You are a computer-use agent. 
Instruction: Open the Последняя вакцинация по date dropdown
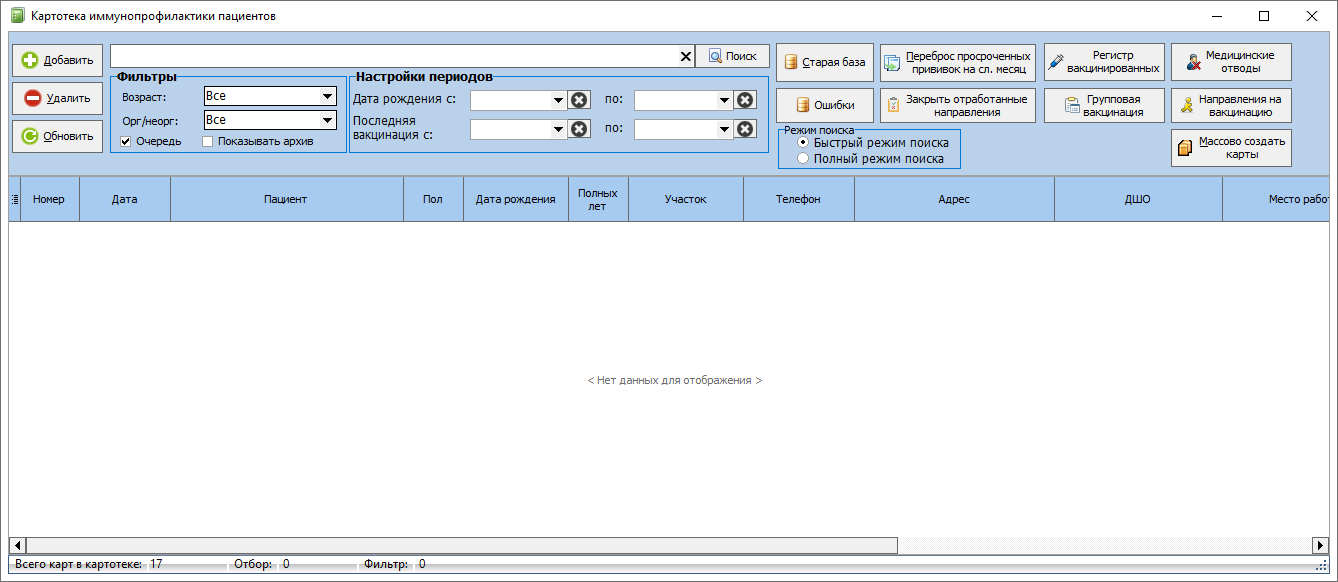click(x=724, y=129)
